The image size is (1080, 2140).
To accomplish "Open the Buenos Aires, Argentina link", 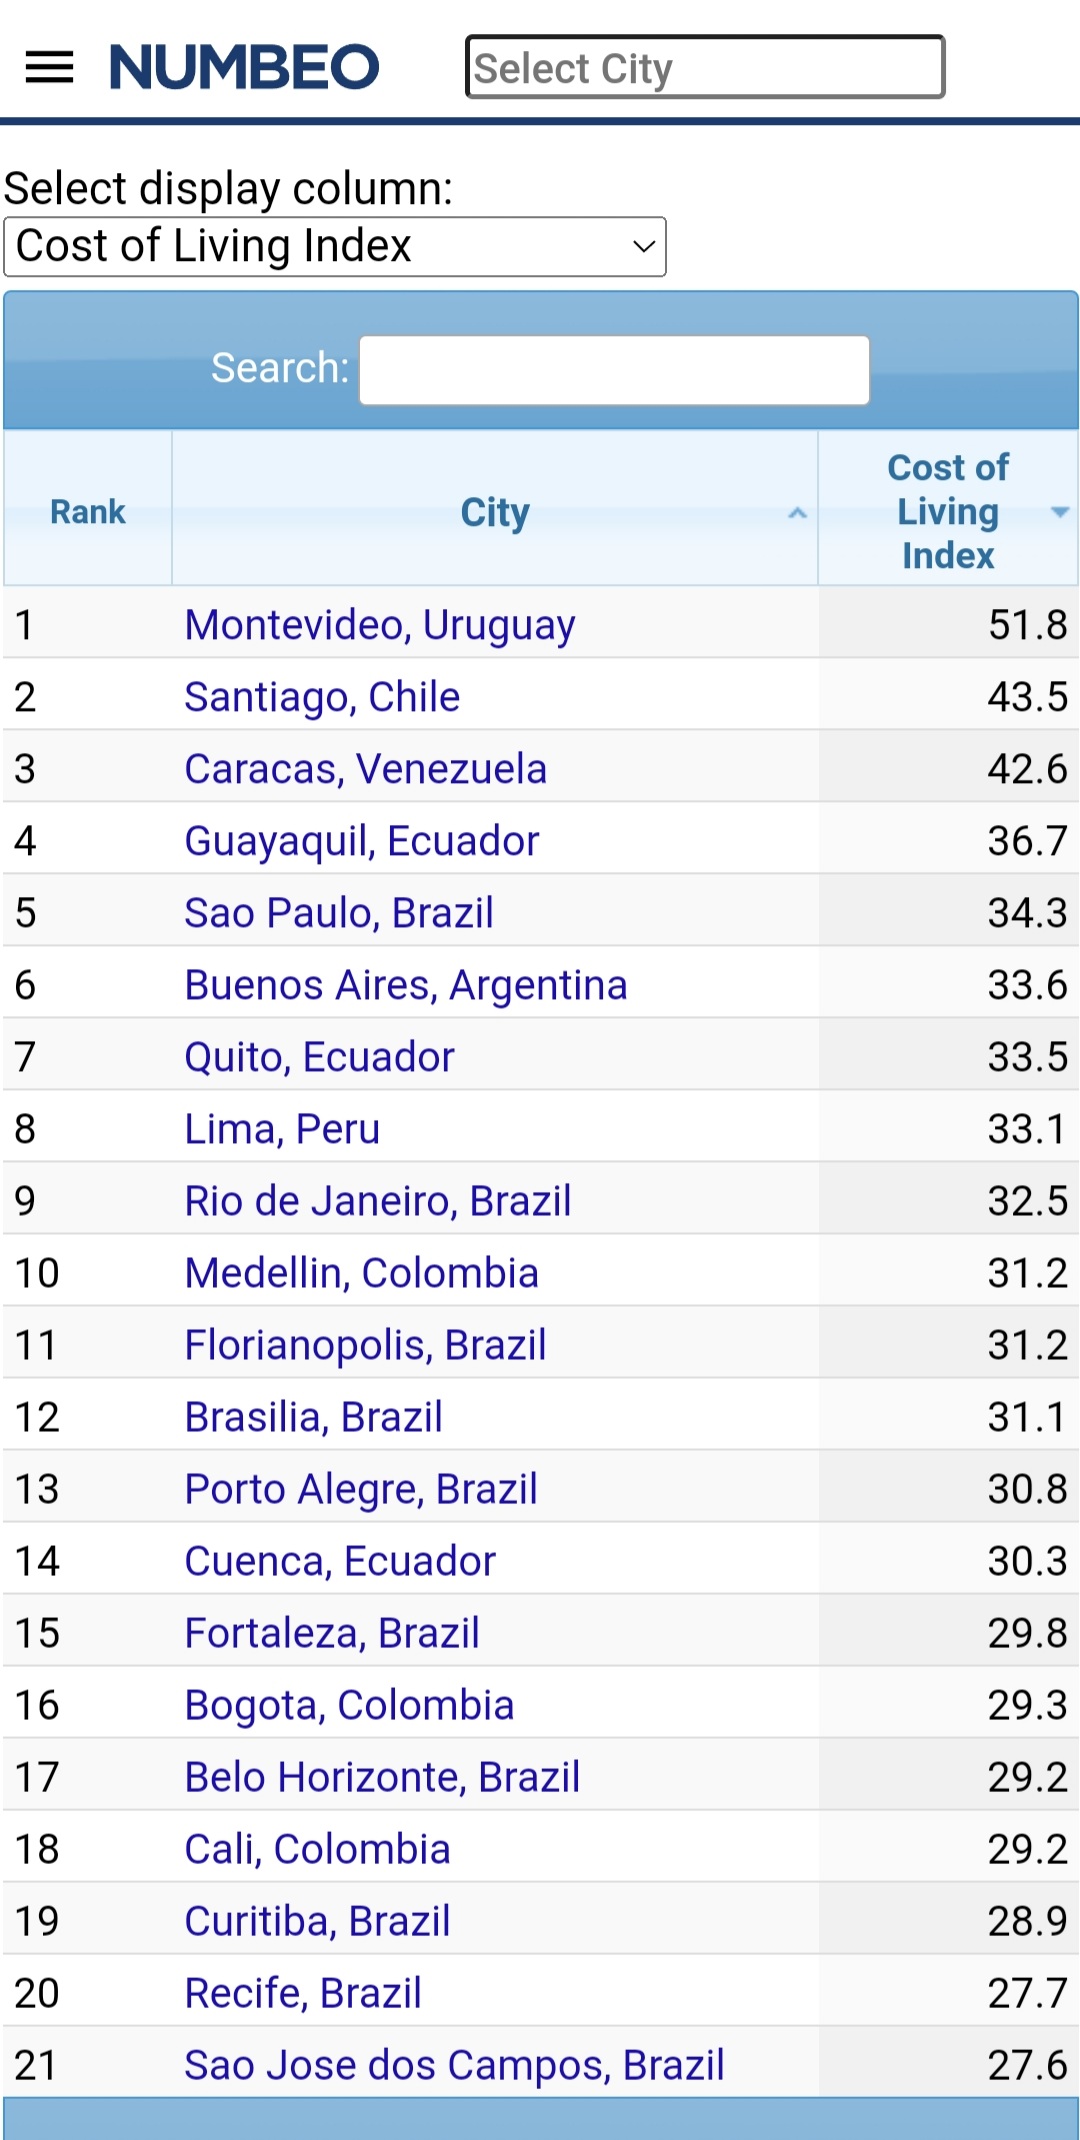I will coord(406,985).
